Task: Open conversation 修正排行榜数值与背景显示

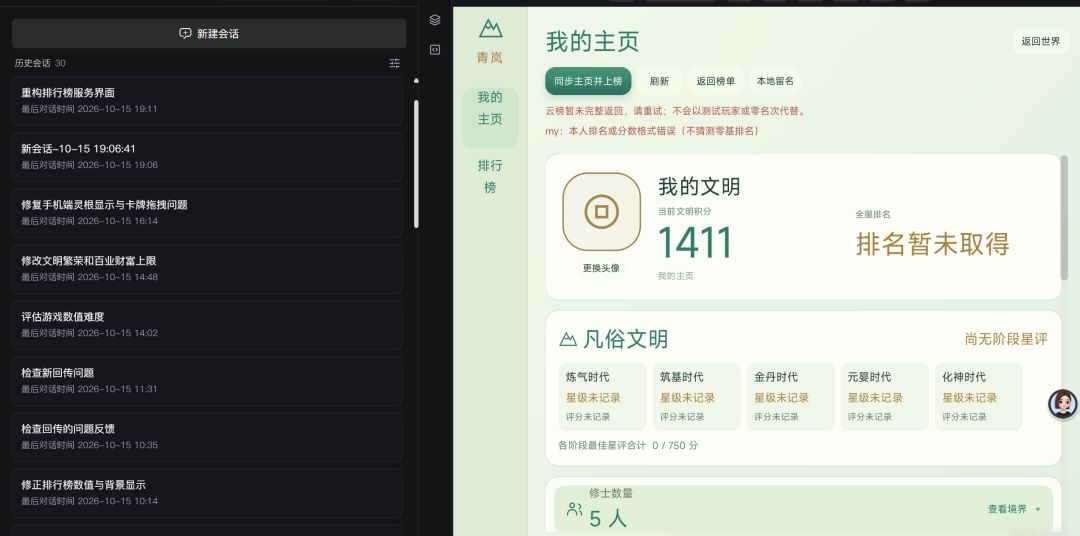Action: coord(207,493)
